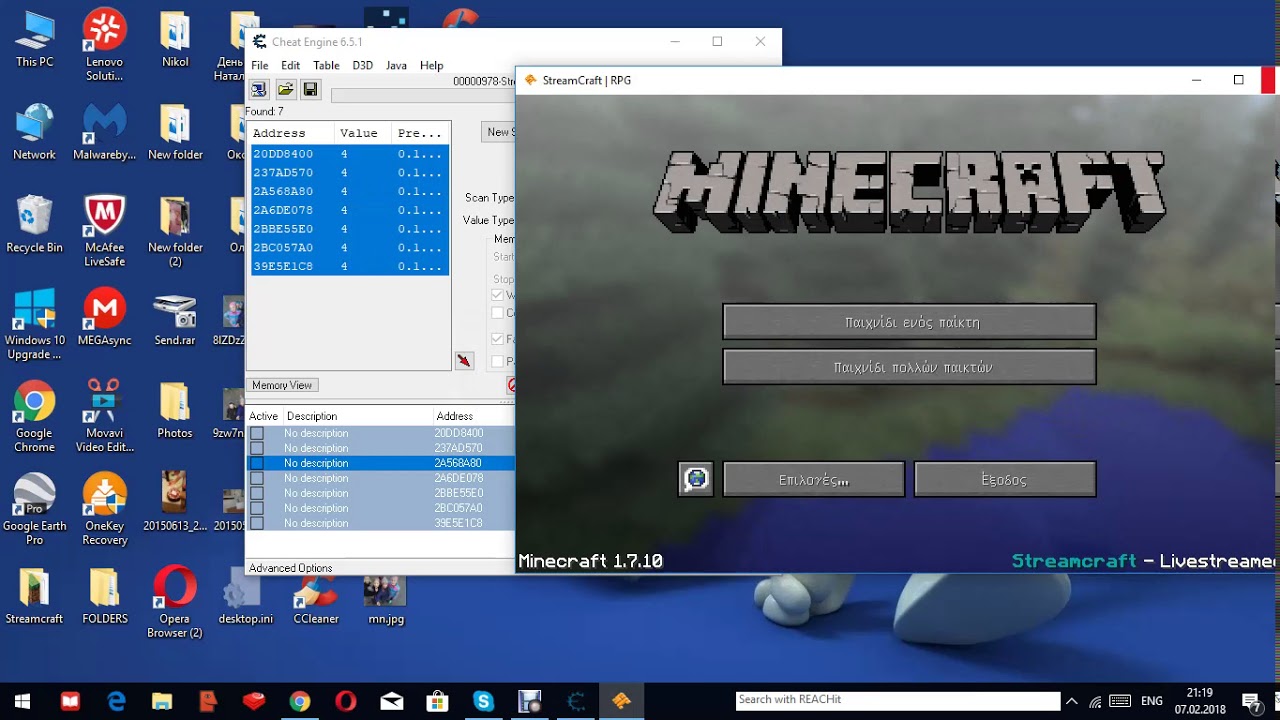Select the Streamcraft desktop shortcut
This screenshot has height=720, width=1280.
tap(34, 596)
